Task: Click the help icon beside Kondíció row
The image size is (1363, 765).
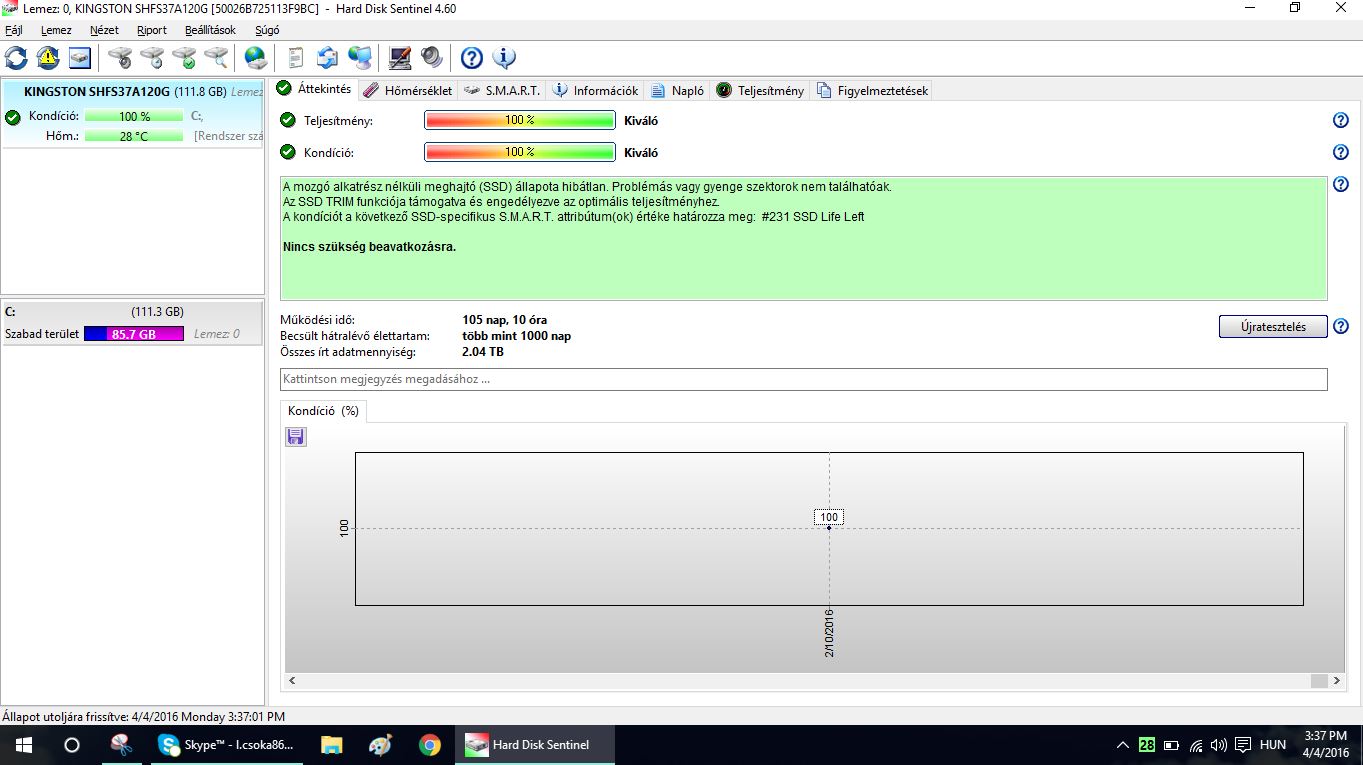Action: coord(1341,153)
